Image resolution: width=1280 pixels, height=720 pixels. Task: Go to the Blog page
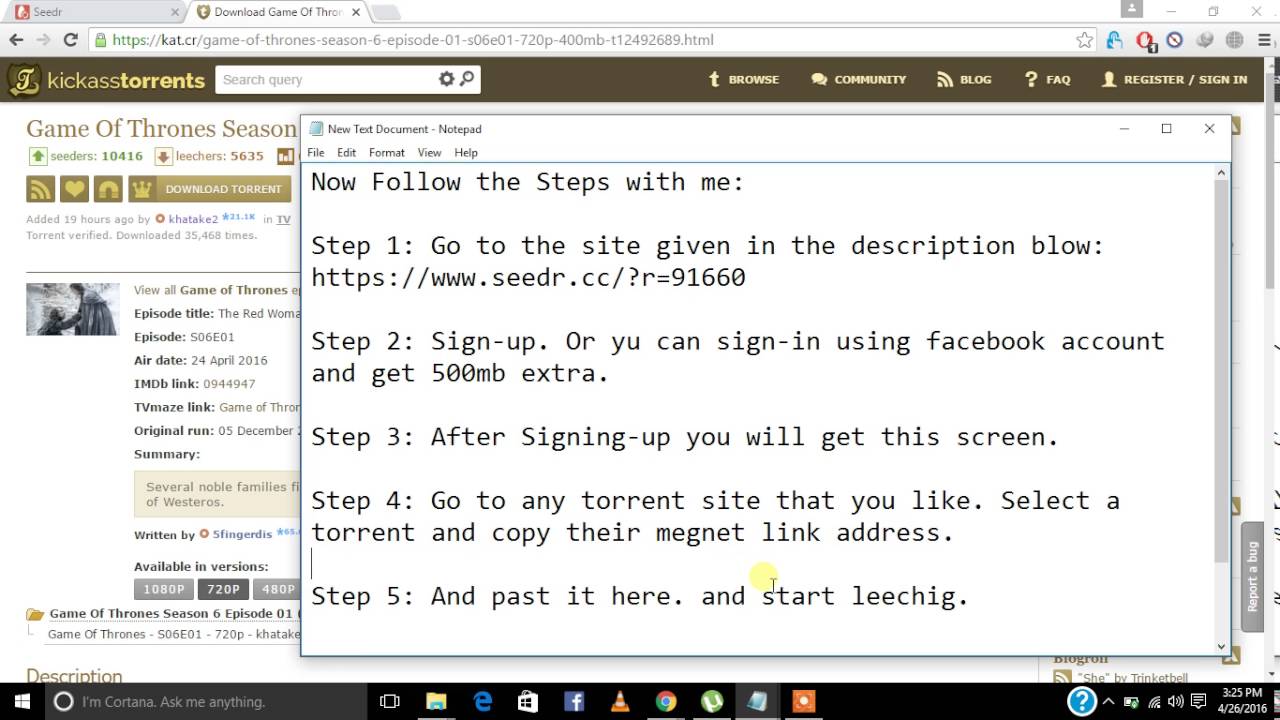(964, 79)
